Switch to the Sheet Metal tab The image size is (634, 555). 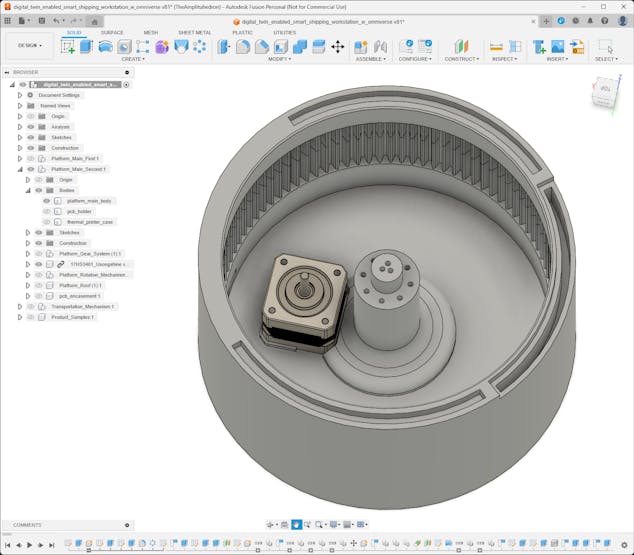(194, 32)
